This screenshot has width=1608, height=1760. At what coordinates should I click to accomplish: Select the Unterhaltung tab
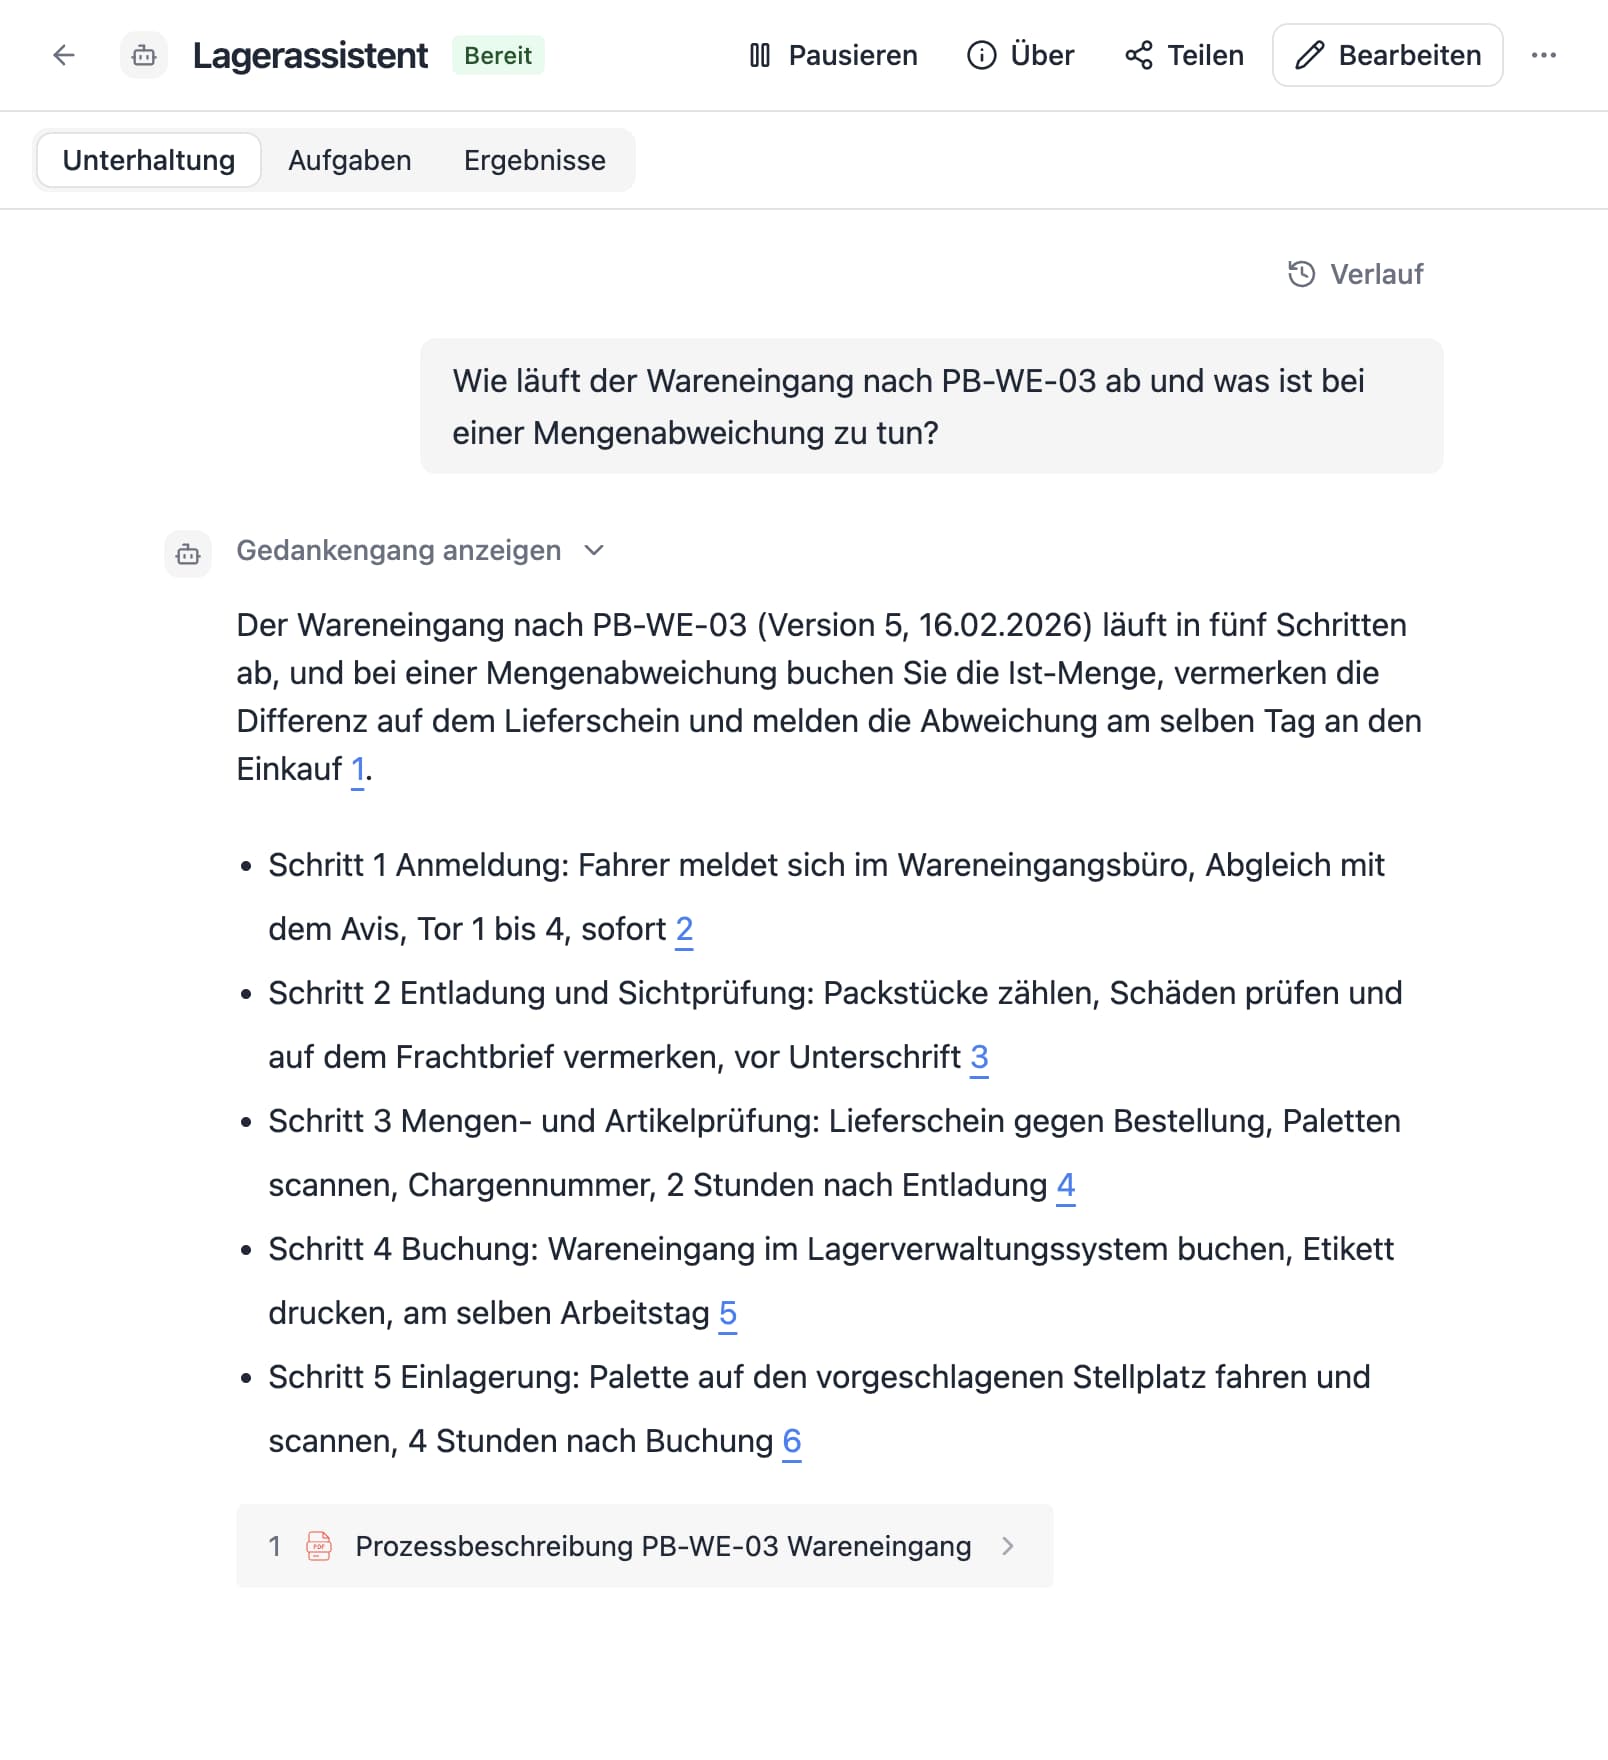[x=149, y=160]
